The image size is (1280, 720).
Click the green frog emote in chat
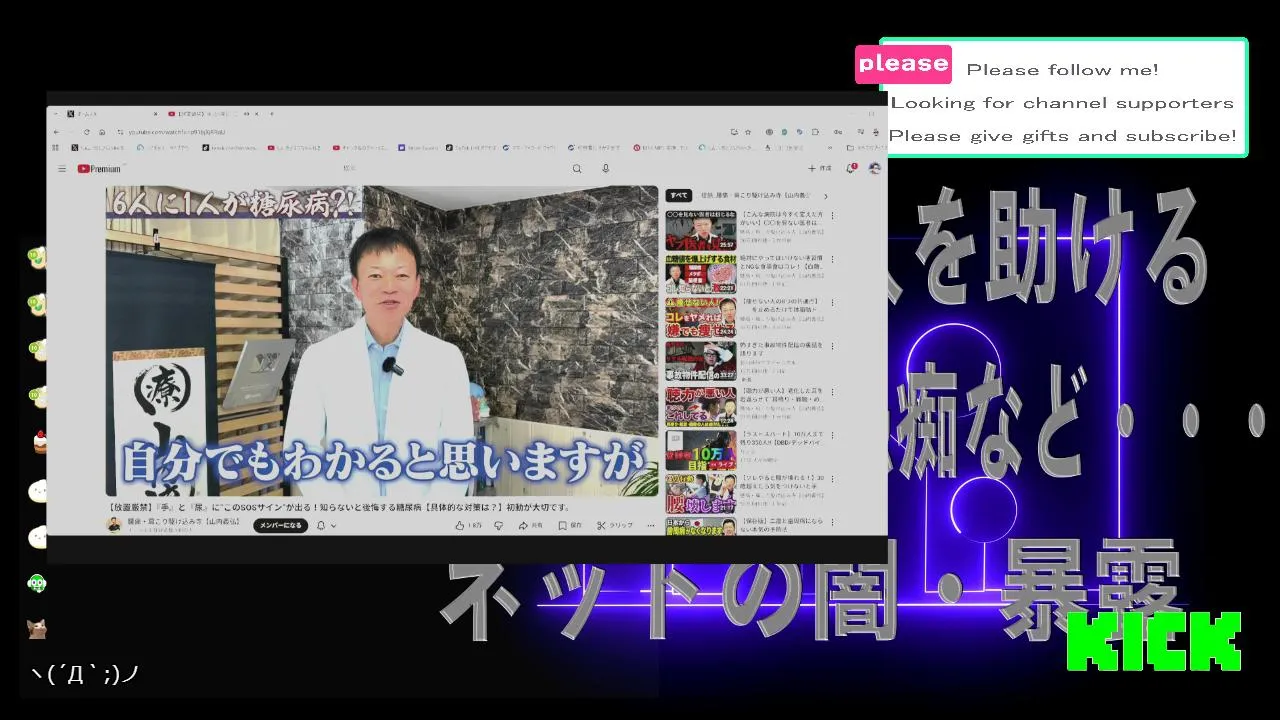tap(37, 583)
